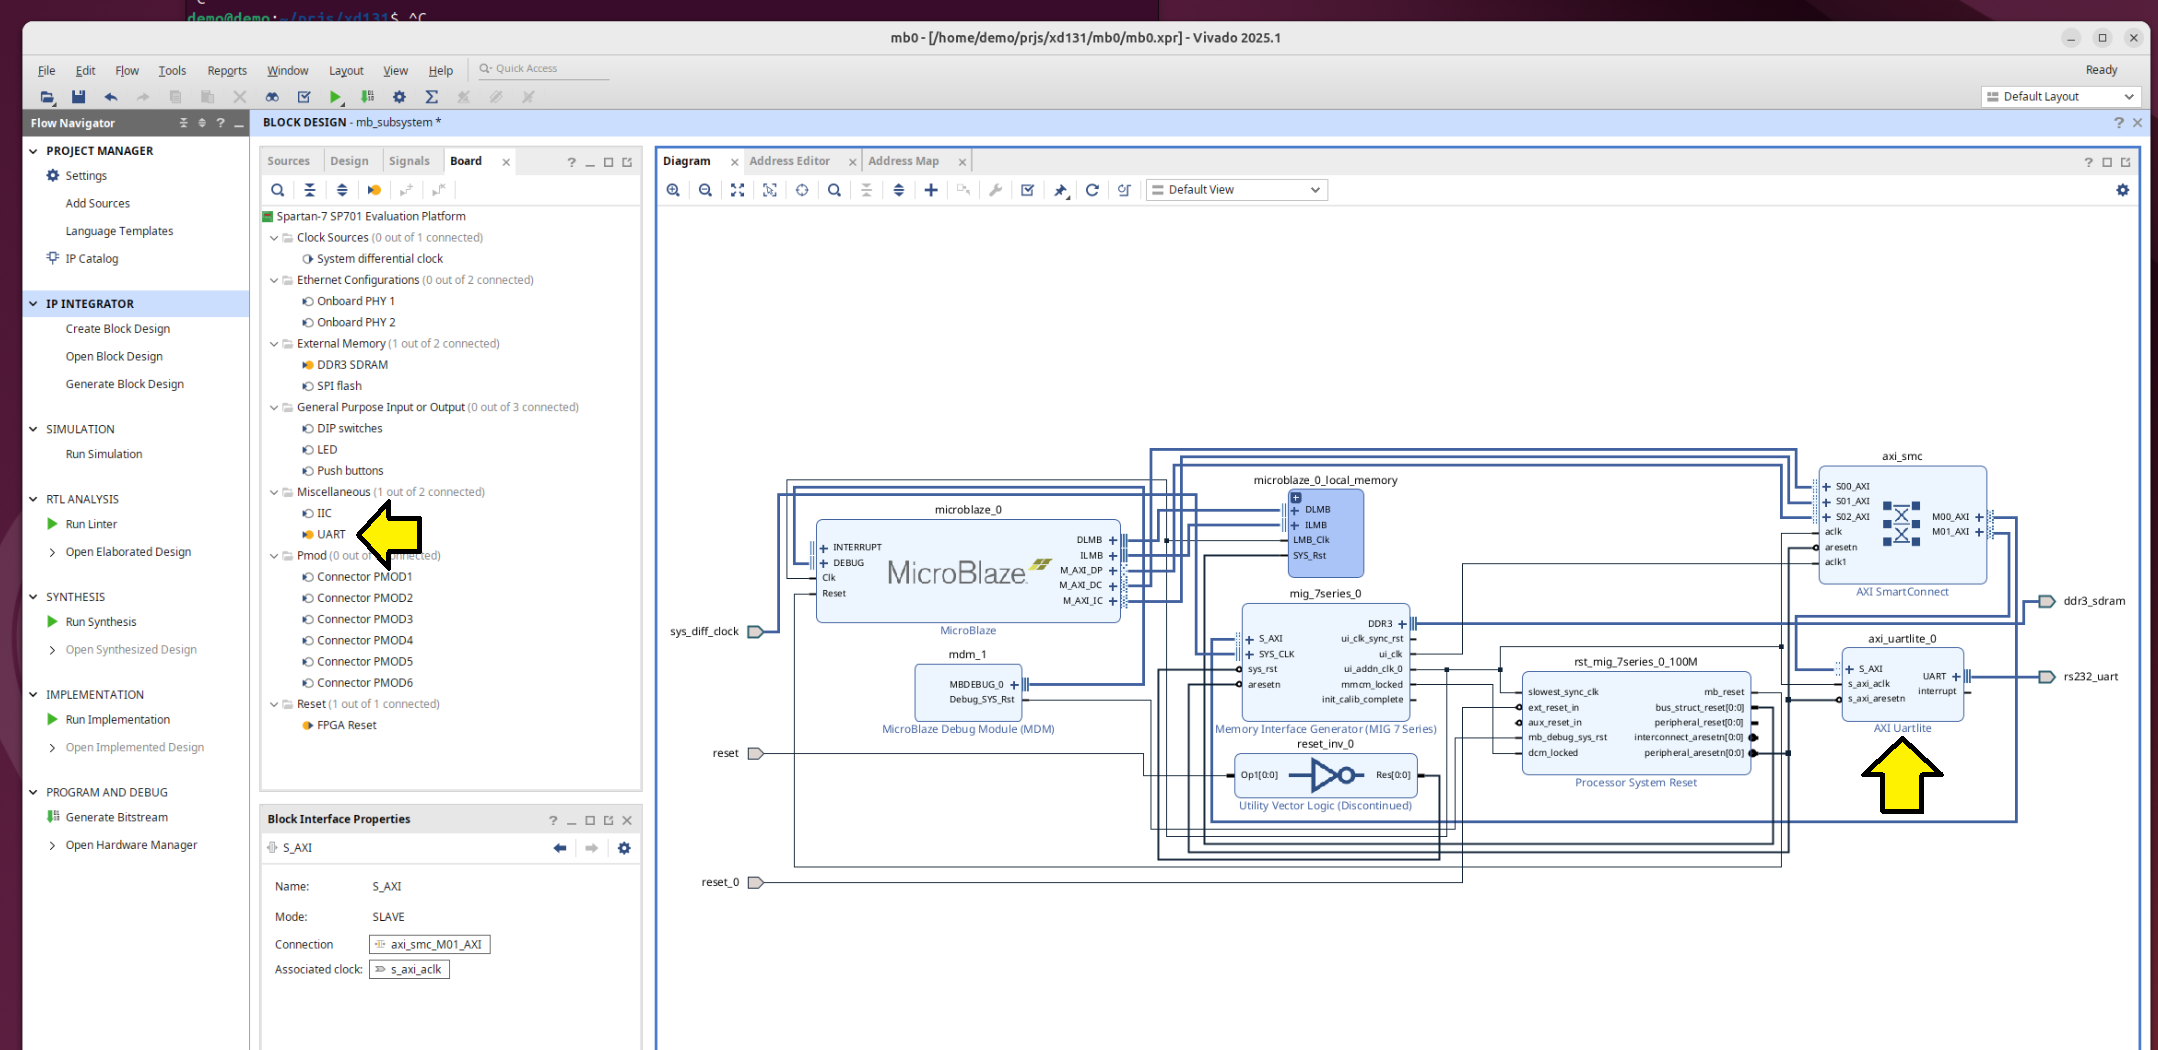The height and width of the screenshot is (1050, 2158).
Task: Zoom in on the block diagram
Action: tap(673, 189)
